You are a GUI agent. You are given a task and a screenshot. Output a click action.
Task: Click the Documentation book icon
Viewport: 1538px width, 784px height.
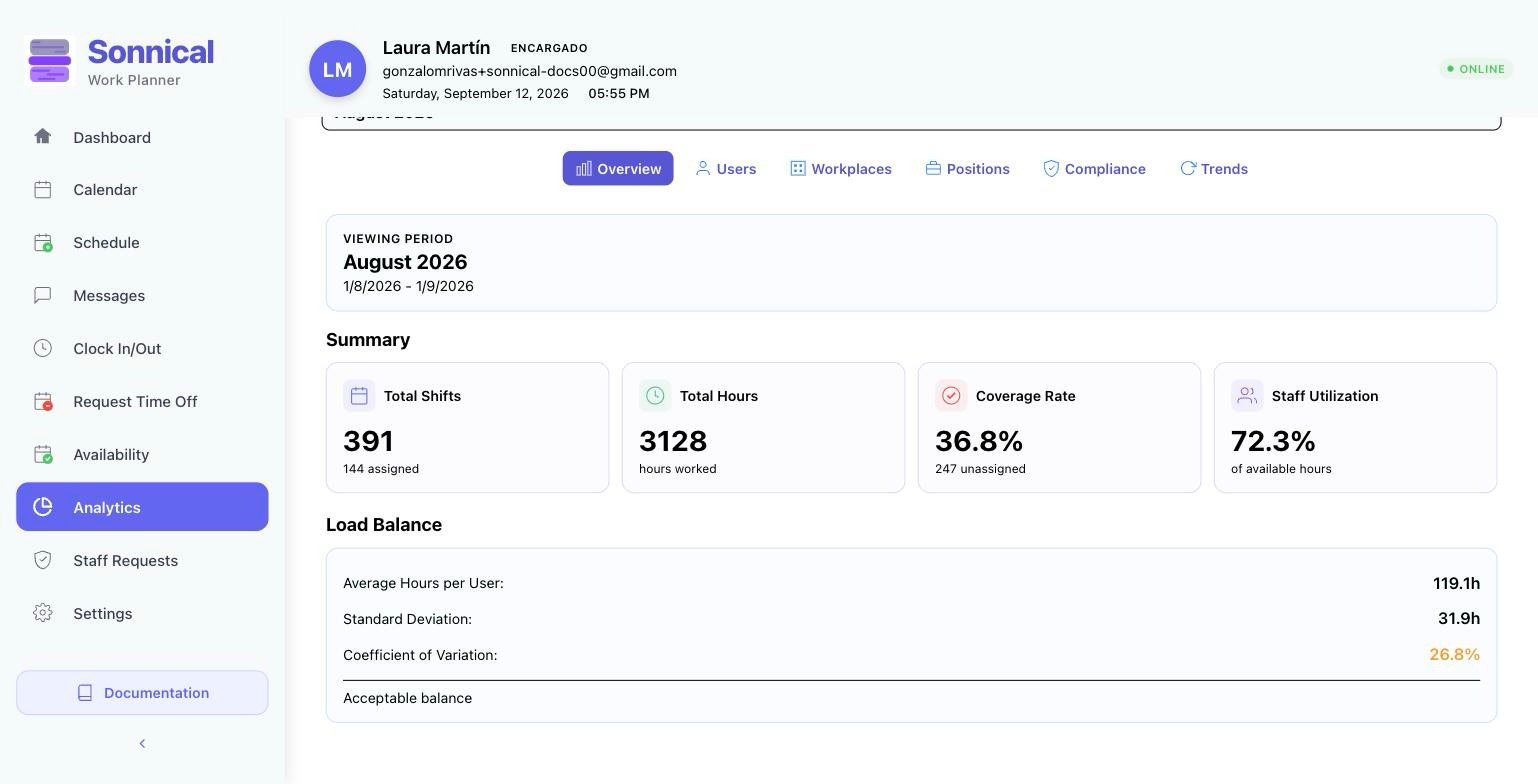[x=85, y=693]
